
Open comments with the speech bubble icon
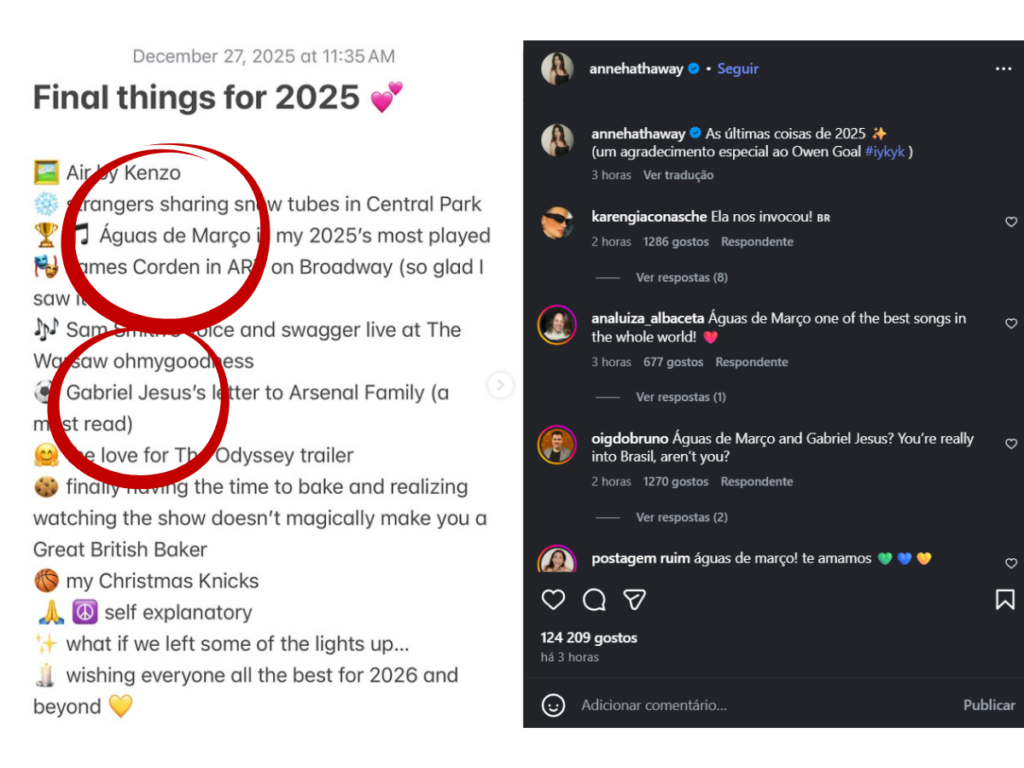click(x=594, y=599)
